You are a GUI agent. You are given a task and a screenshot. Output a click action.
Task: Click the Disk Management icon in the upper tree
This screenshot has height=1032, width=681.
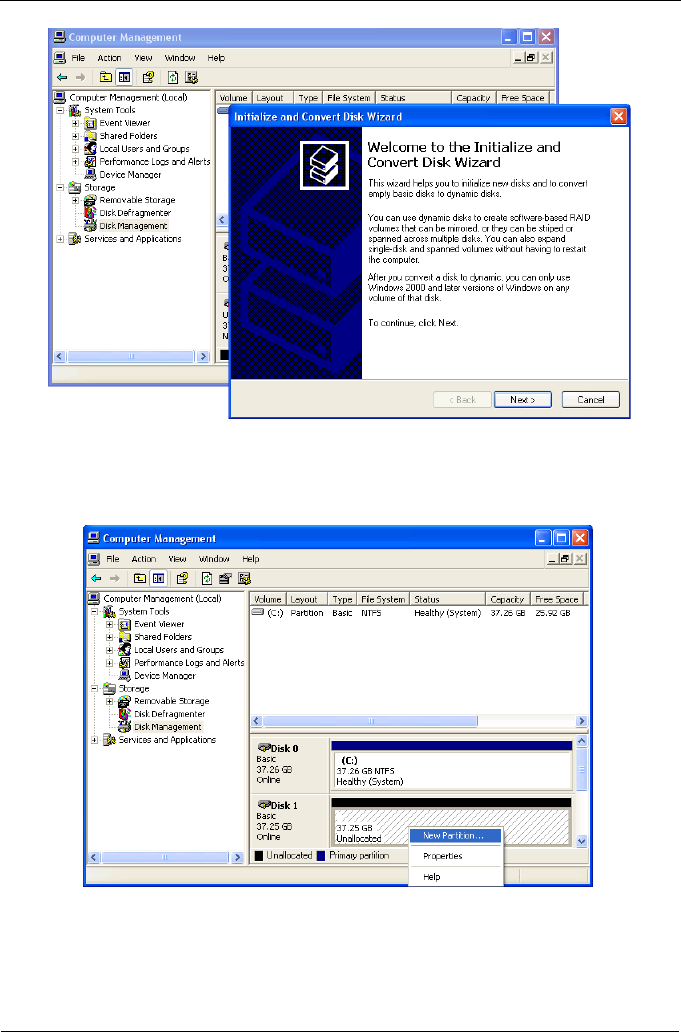pos(90,226)
